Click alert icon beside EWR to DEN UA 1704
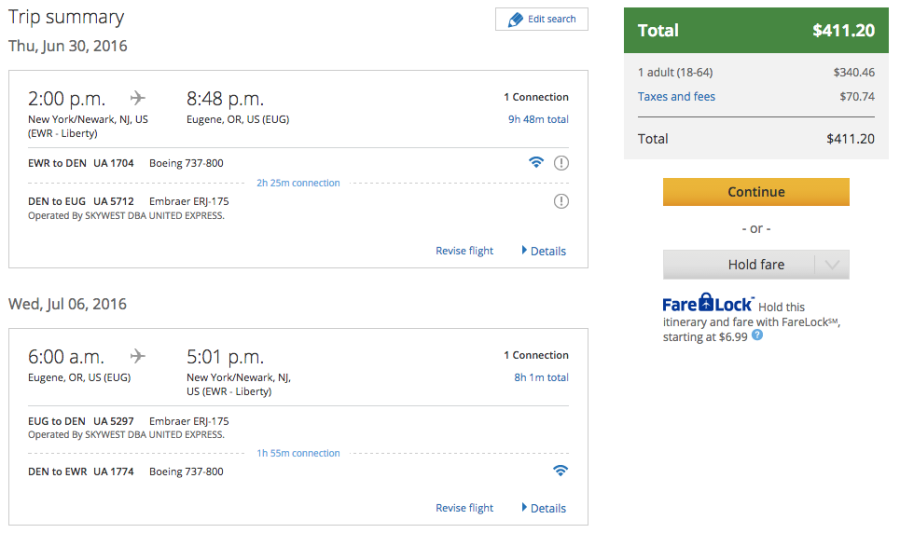 [x=561, y=162]
